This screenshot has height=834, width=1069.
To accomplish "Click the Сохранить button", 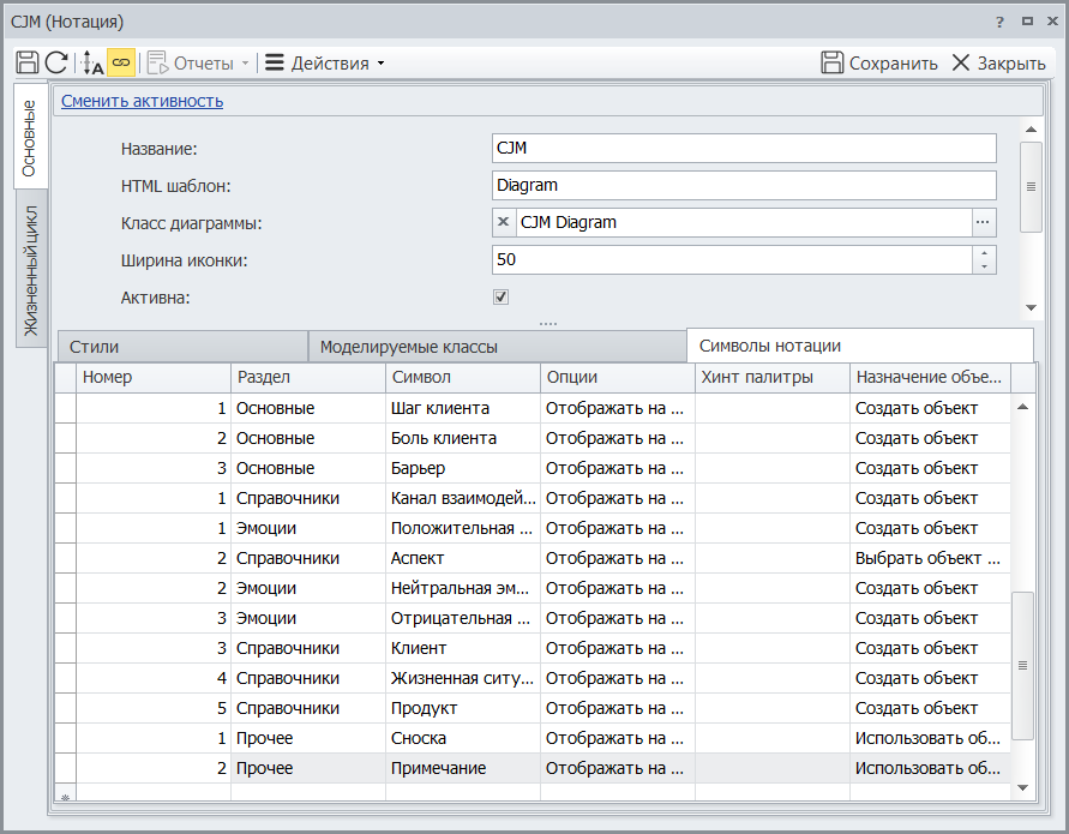I will 880,63.
